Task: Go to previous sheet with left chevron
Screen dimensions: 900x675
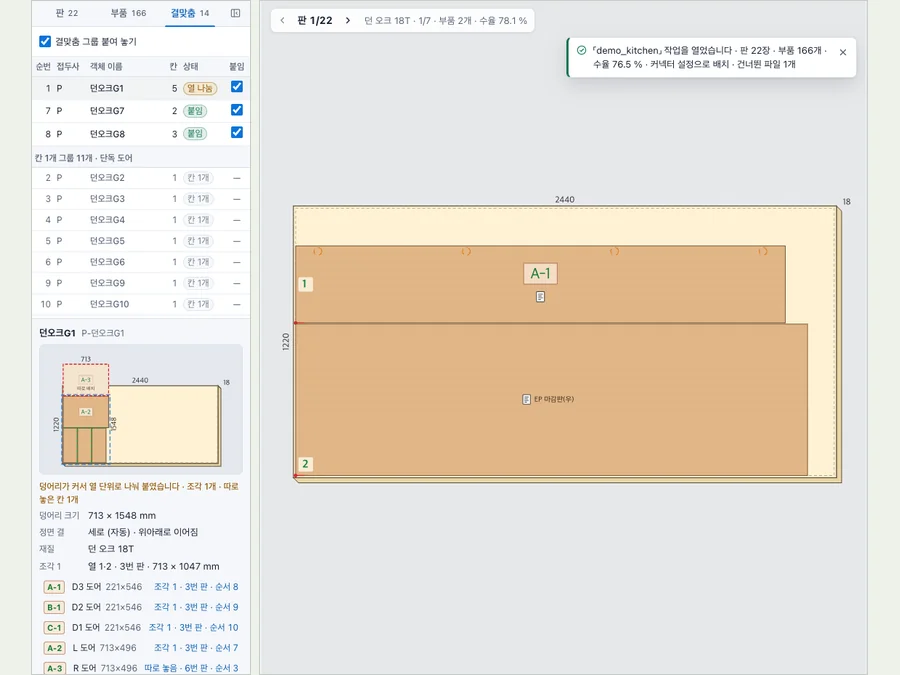Action: click(x=282, y=20)
